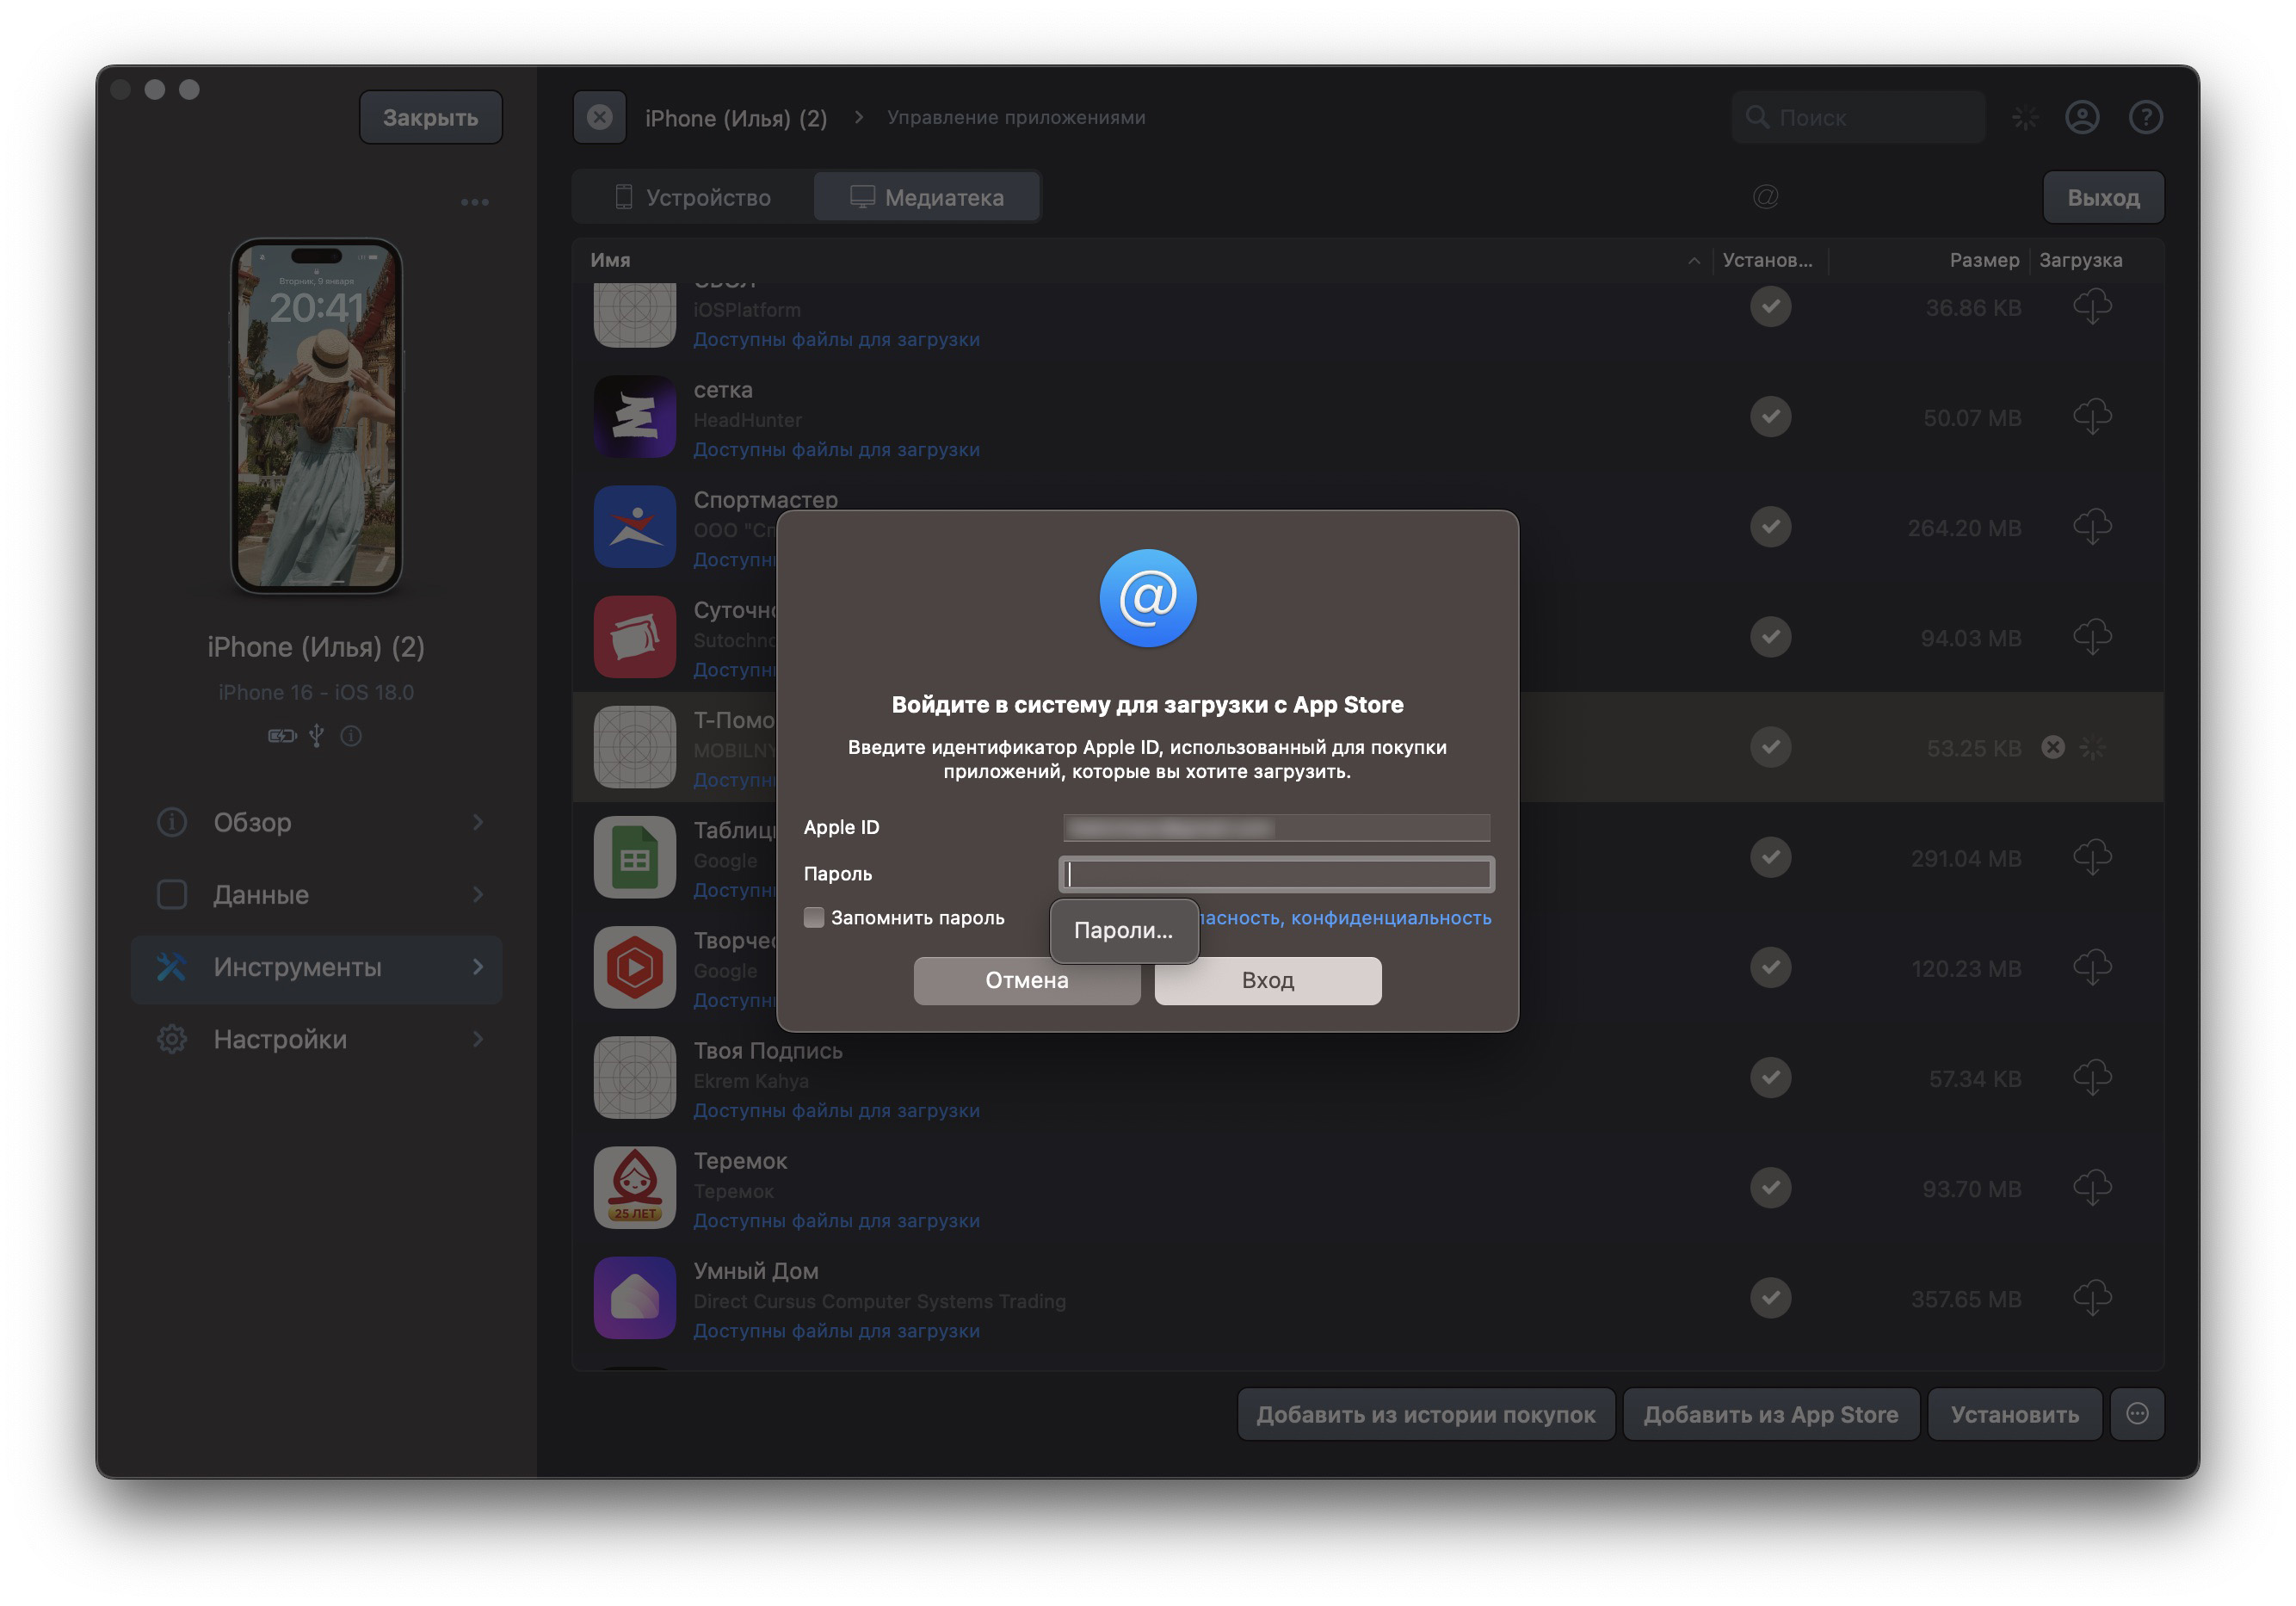Click installed checkmark for Спортмастер

coord(1770,527)
